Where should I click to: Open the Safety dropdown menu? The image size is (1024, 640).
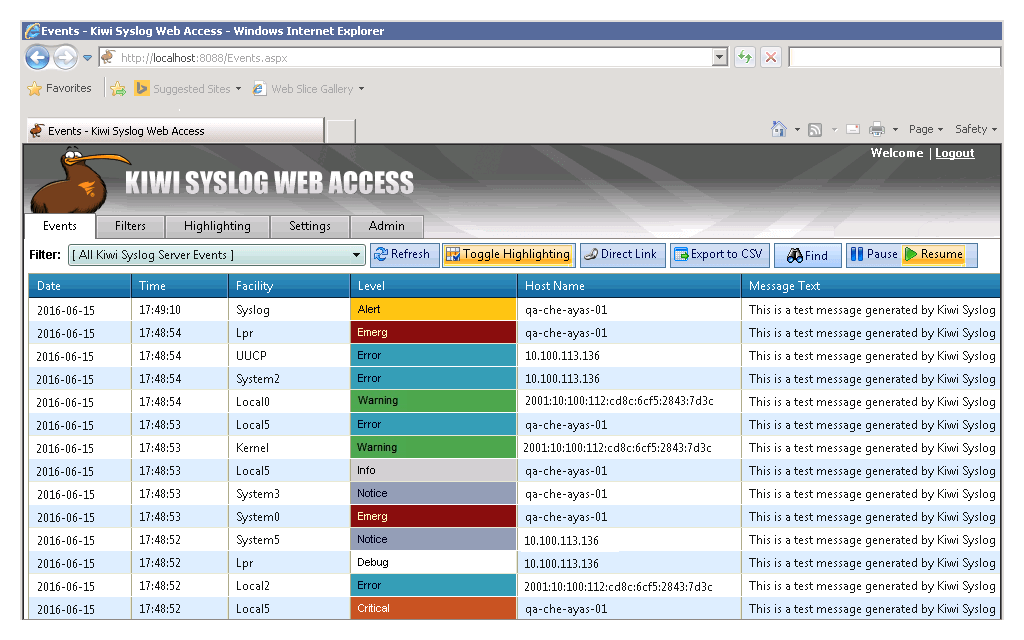tap(972, 129)
